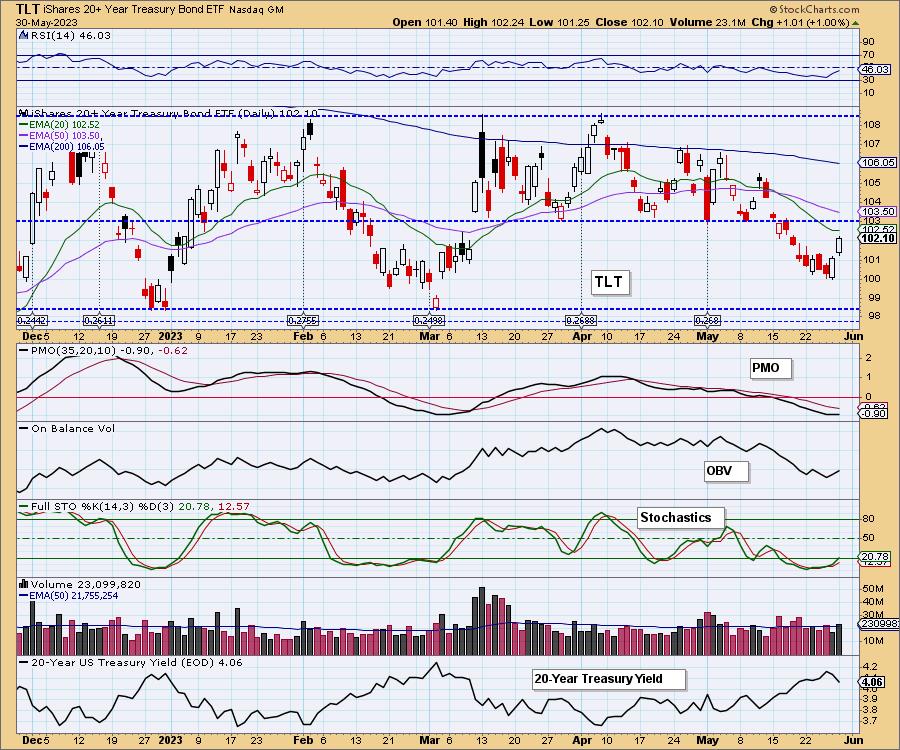Open the ©StockCharts.com link
This screenshot has width=900, height=750.
[x=814, y=9]
